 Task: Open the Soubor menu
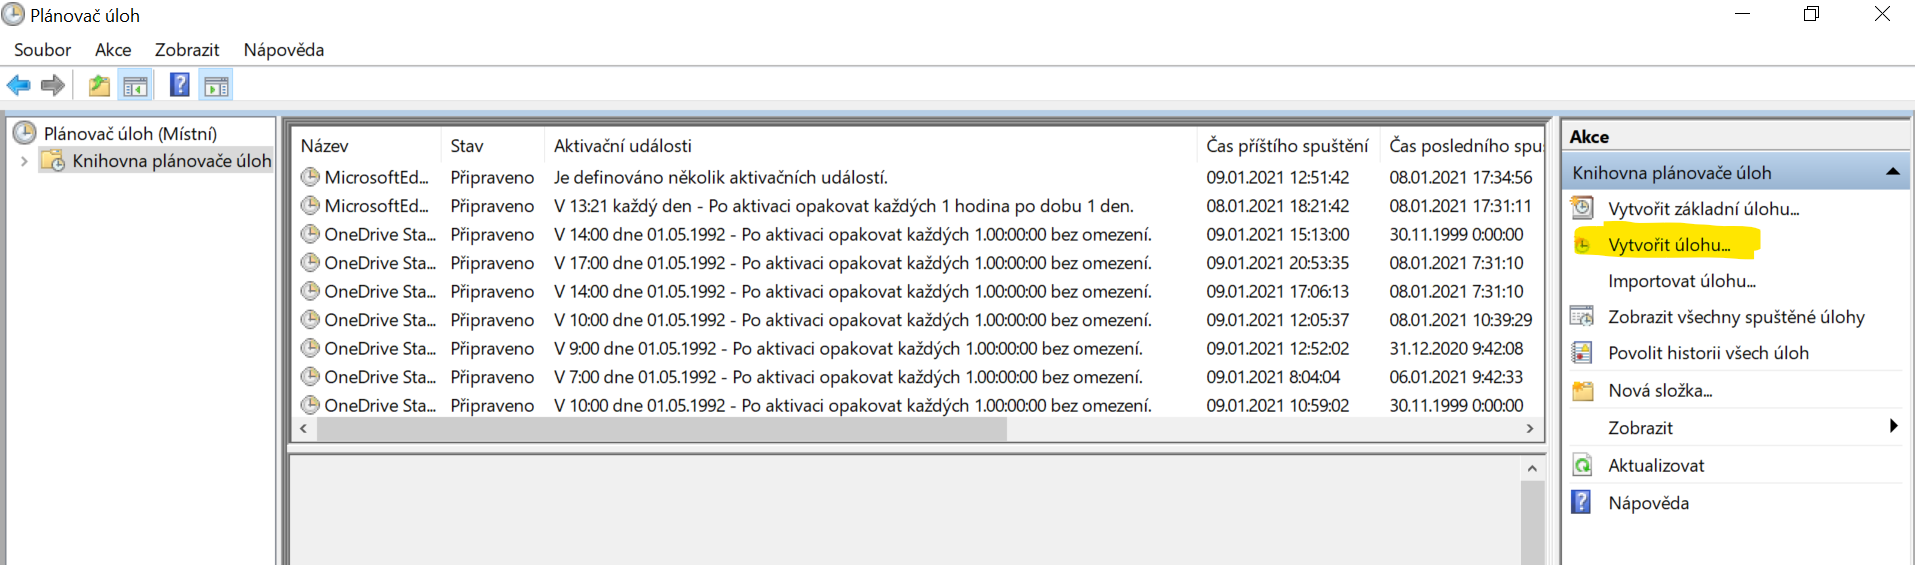[42, 50]
